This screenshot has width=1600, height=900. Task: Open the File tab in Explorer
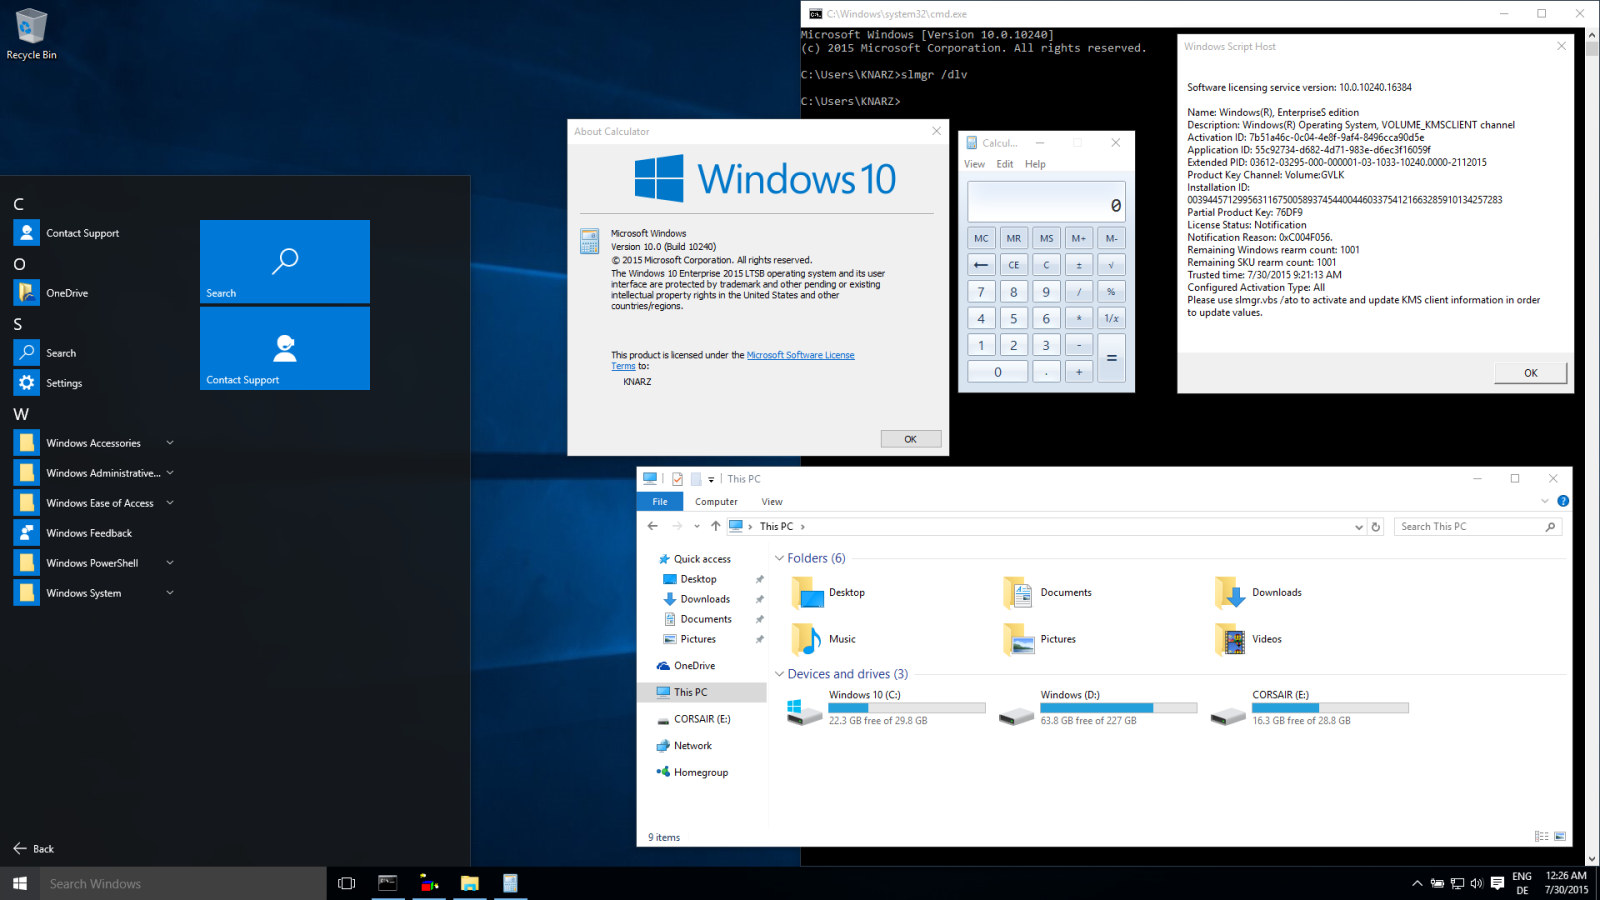tap(660, 501)
